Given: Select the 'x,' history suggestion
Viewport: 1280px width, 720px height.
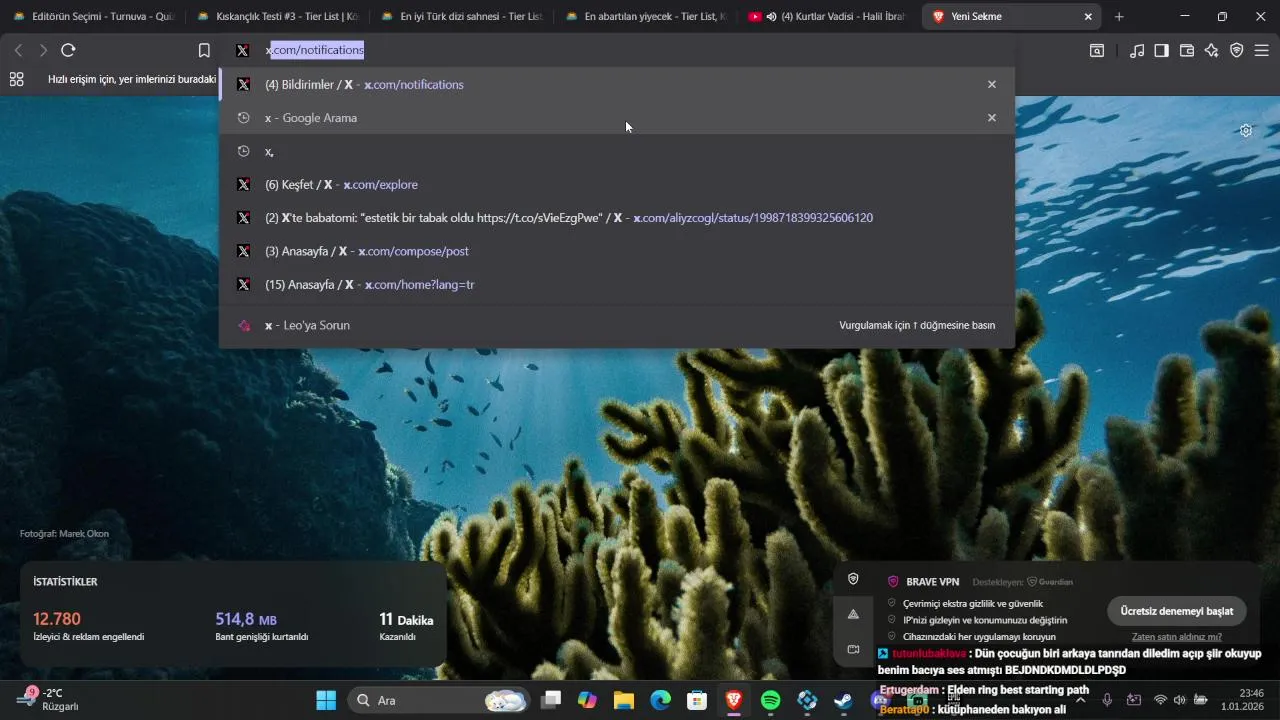Looking at the screenshot, I should 617,151.
